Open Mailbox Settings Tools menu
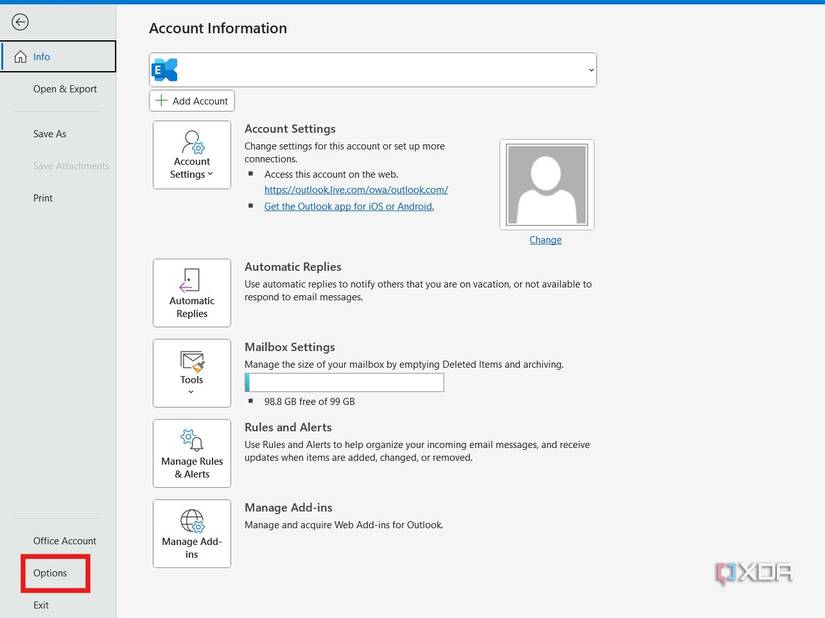Screen dimensions: 825x618 click(190, 372)
